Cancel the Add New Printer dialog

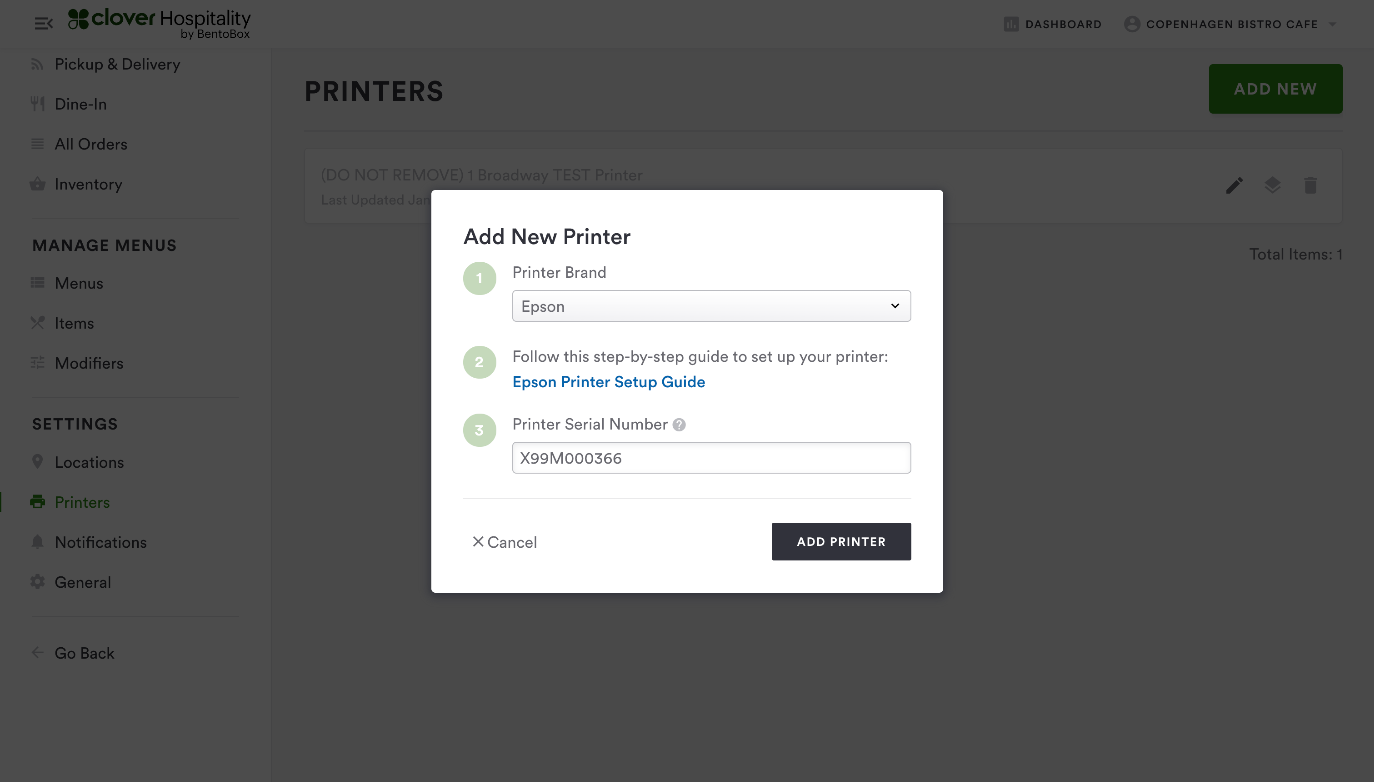click(505, 542)
